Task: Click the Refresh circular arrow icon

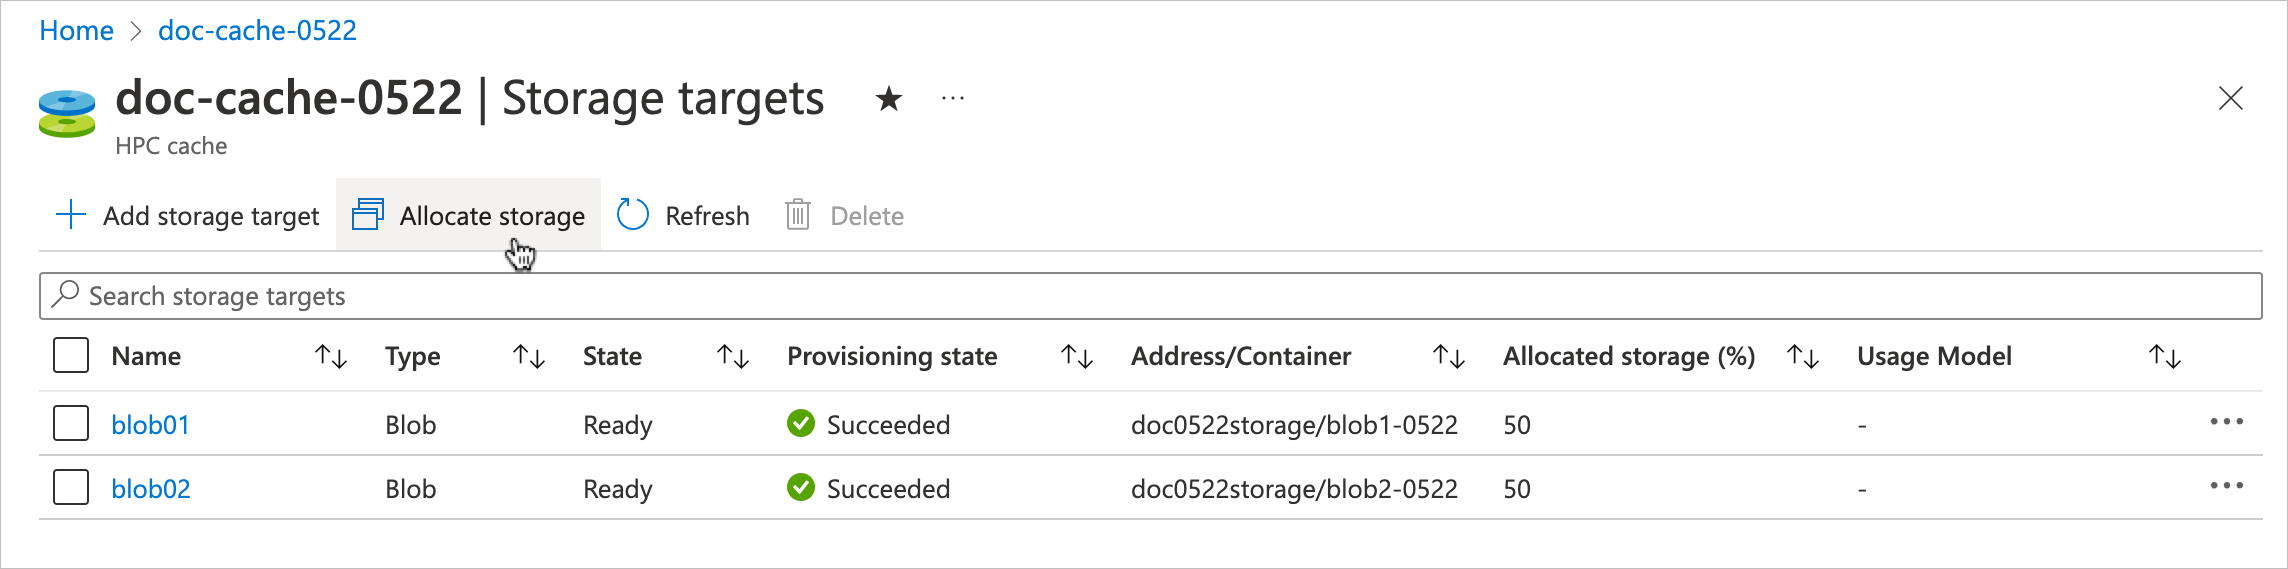Action: [633, 215]
